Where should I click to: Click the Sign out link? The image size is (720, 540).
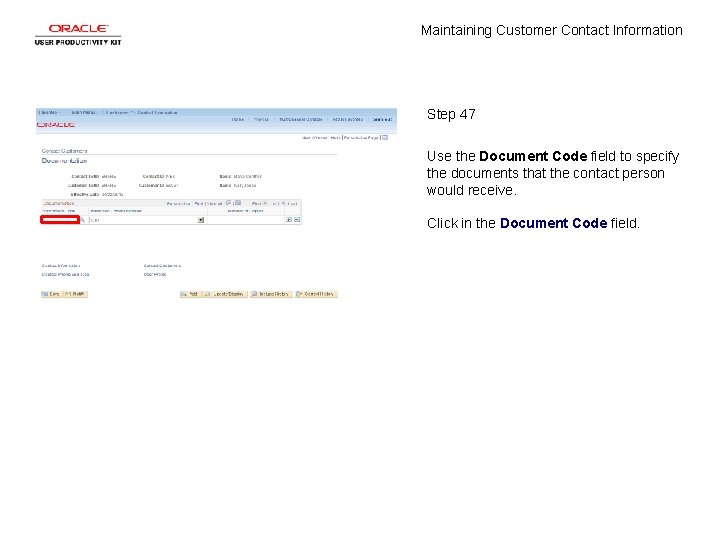pos(382,119)
